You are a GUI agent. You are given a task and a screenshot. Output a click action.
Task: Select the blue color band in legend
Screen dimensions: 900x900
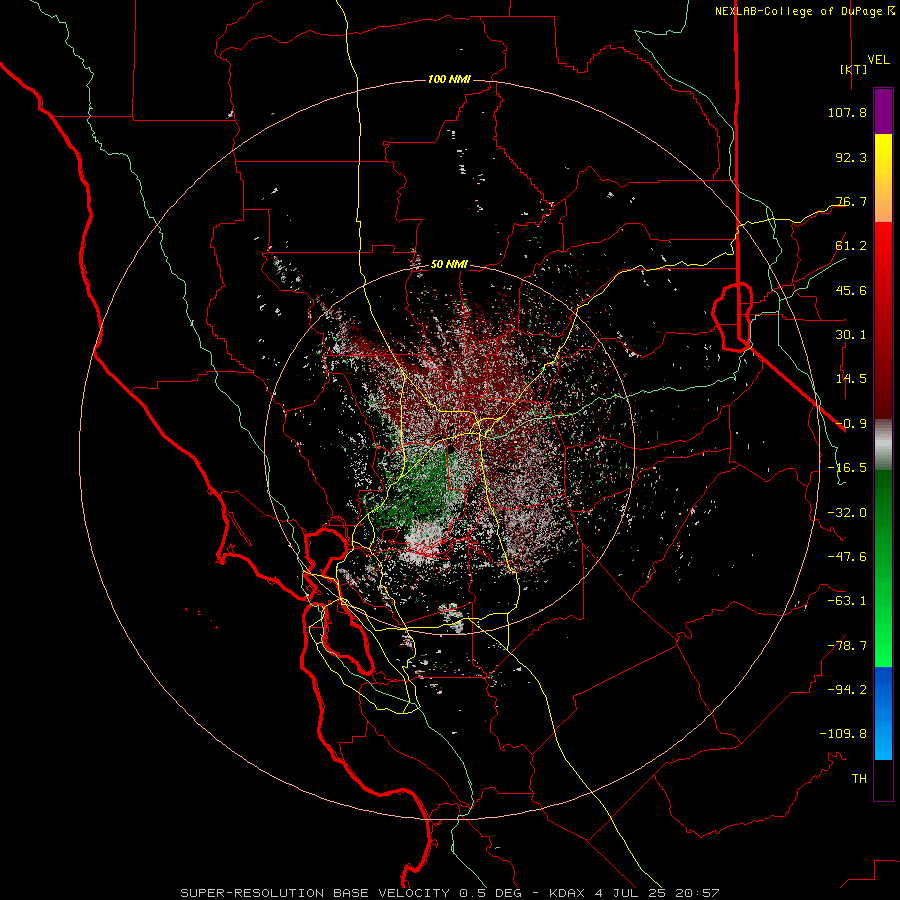(883, 713)
